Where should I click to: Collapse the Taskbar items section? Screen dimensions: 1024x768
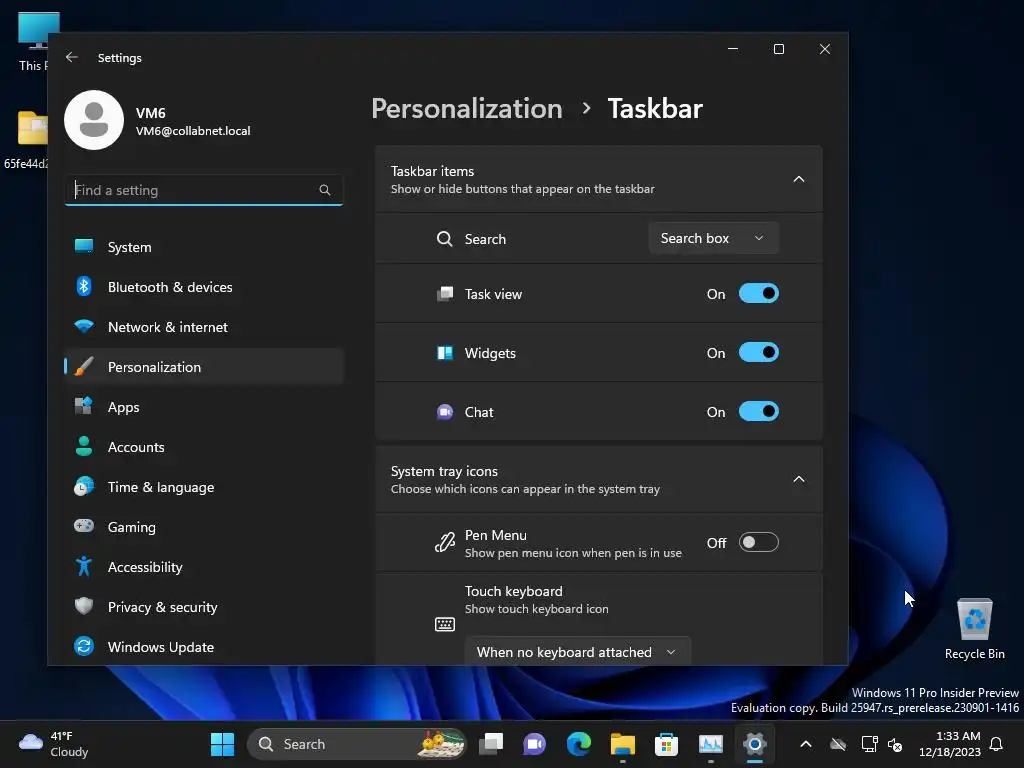[x=799, y=179]
